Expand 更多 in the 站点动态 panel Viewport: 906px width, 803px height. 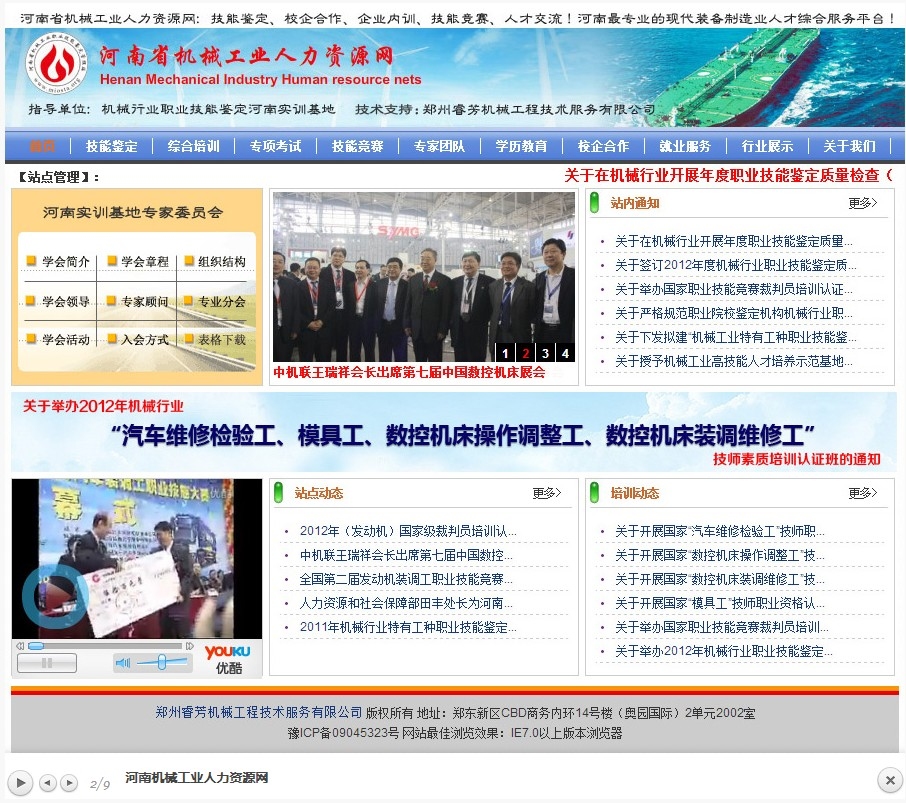[547, 493]
